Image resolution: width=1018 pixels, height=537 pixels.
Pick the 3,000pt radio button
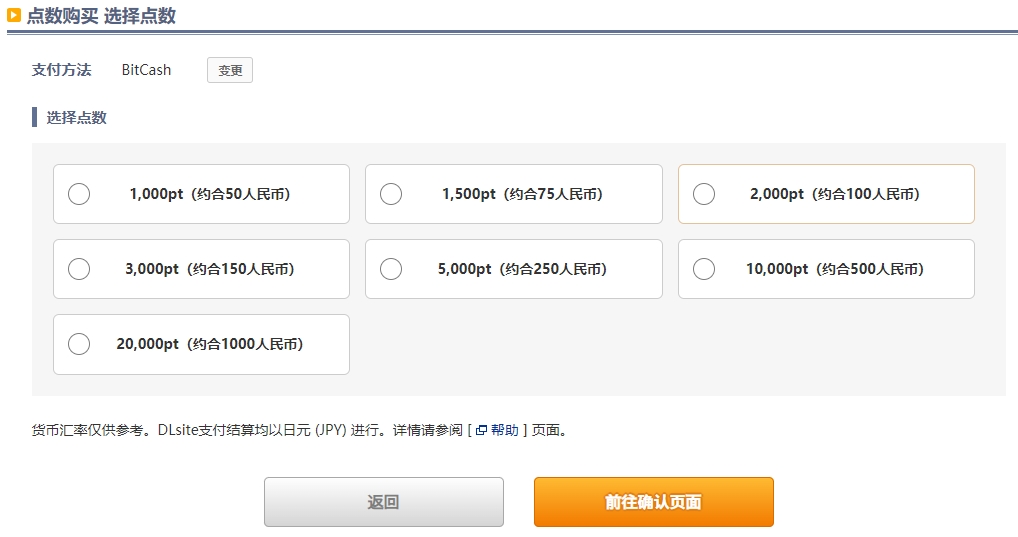click(79, 269)
